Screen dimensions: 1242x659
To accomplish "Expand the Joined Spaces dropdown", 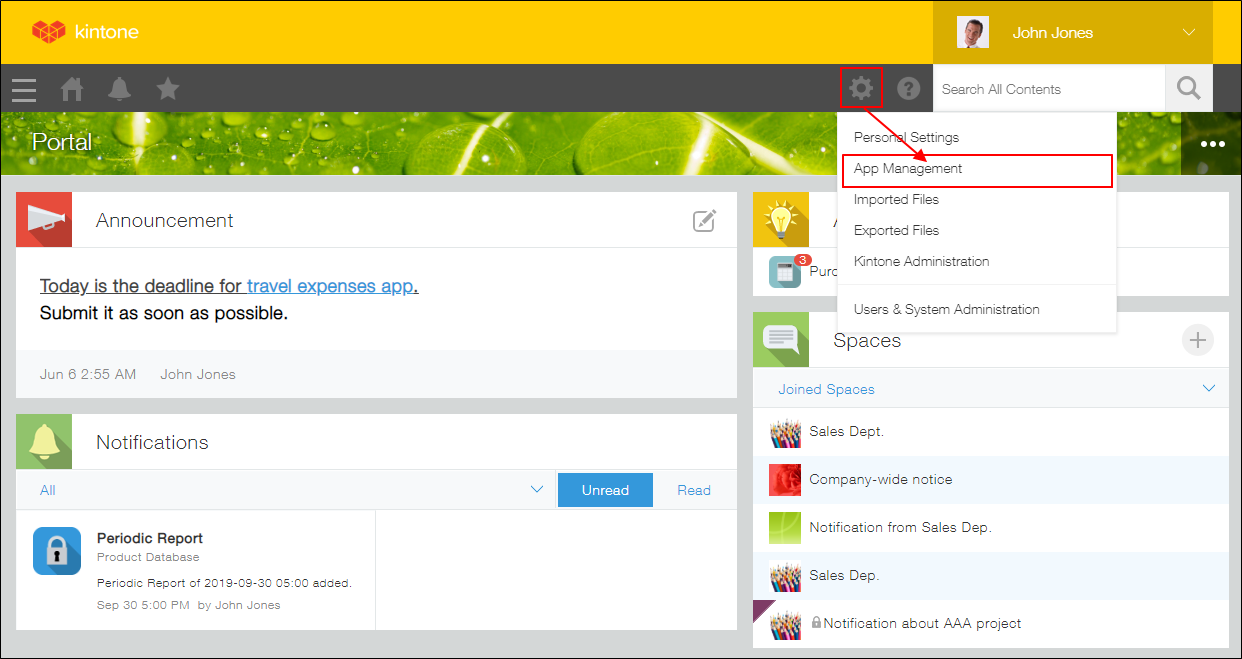I will [x=1209, y=389].
